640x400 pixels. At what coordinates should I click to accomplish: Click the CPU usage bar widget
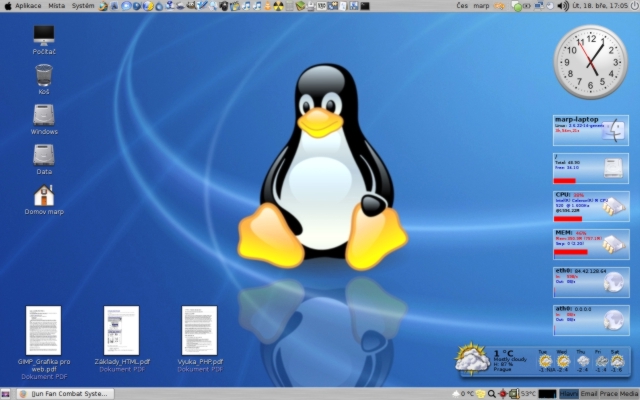tap(591, 207)
